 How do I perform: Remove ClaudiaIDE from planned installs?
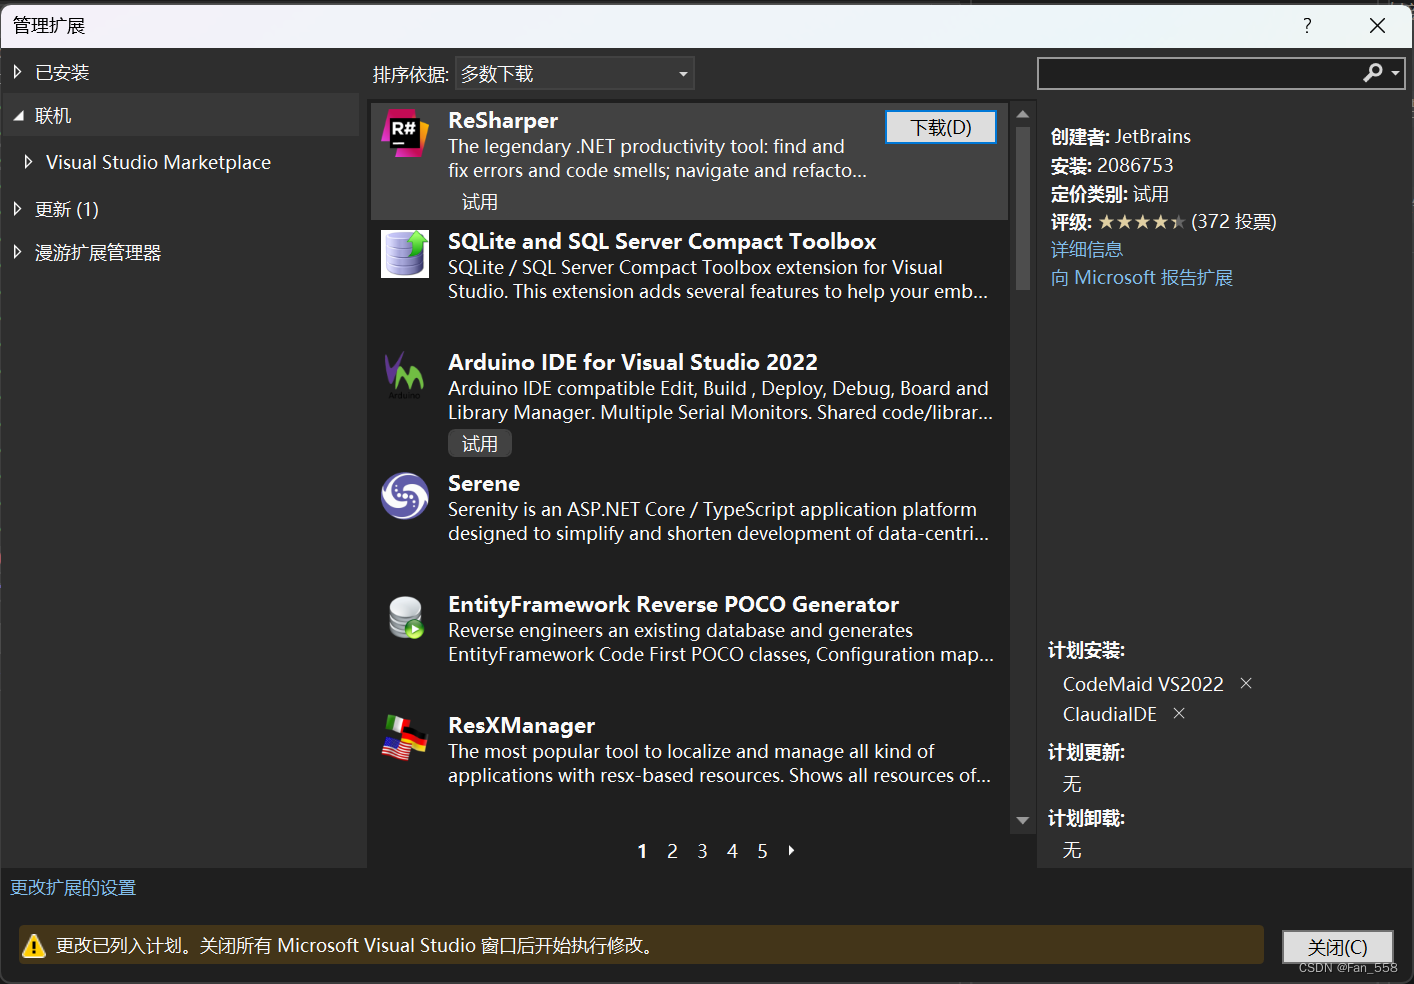(x=1179, y=713)
